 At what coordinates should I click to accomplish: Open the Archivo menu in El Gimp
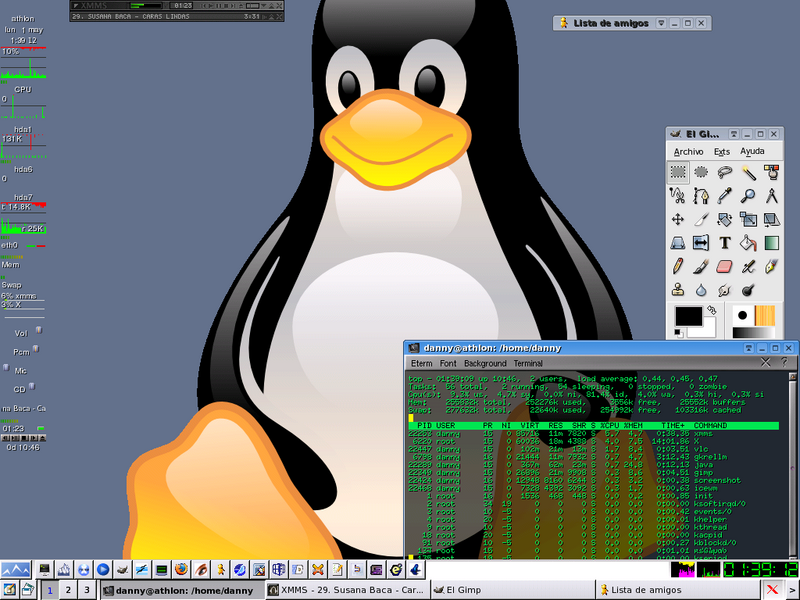[687, 151]
